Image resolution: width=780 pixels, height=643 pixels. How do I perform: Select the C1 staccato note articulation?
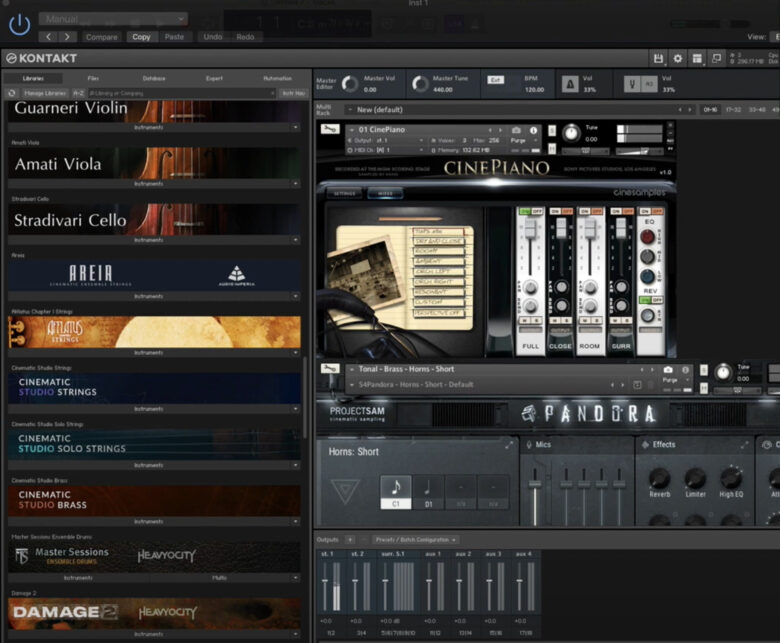tap(396, 492)
